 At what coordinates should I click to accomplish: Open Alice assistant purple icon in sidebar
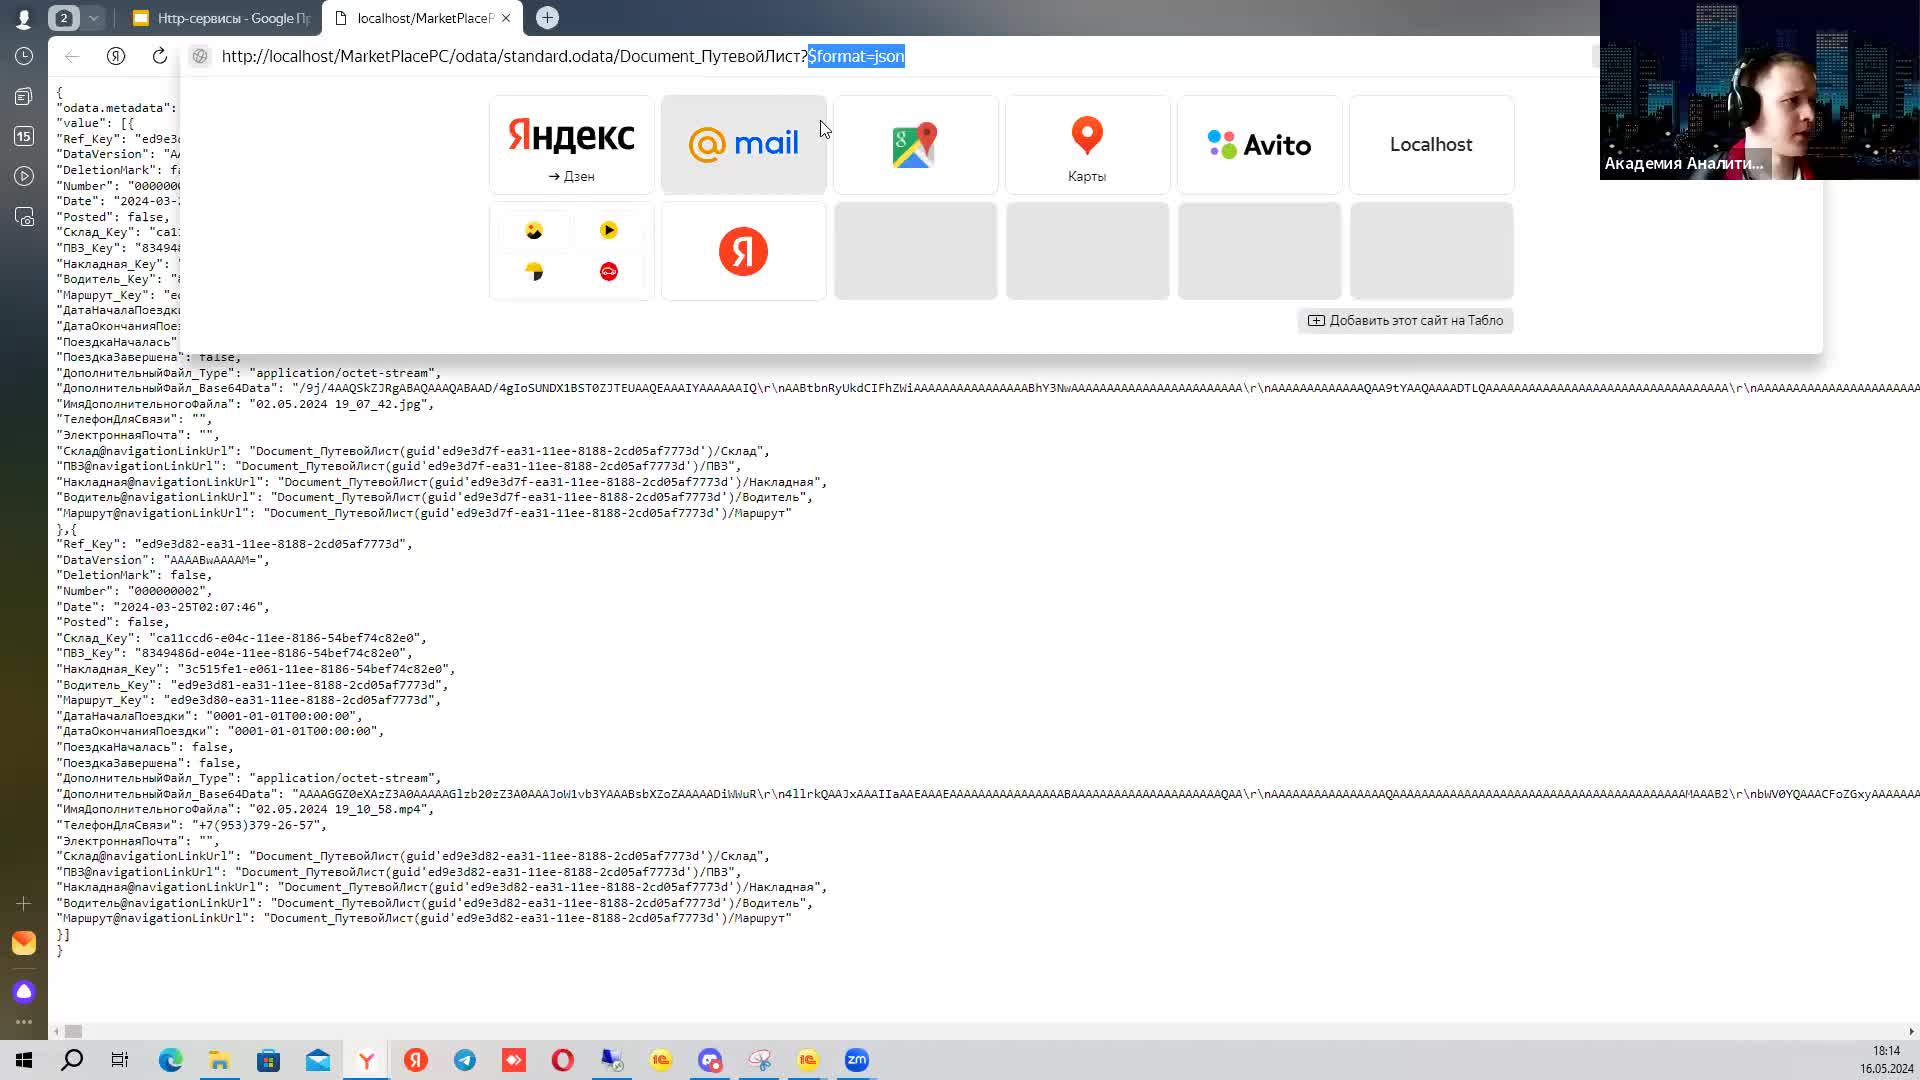coord(24,992)
